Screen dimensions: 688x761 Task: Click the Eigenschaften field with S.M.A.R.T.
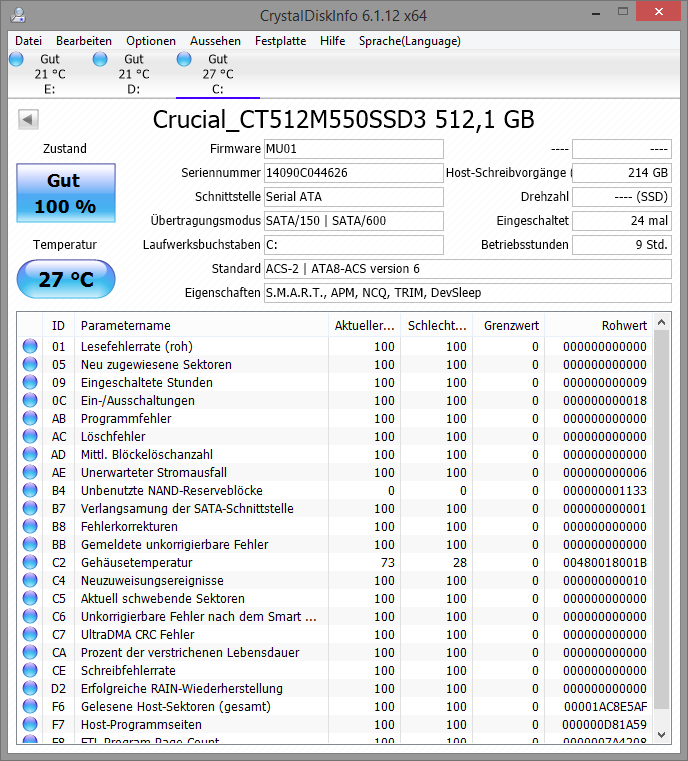coord(468,293)
